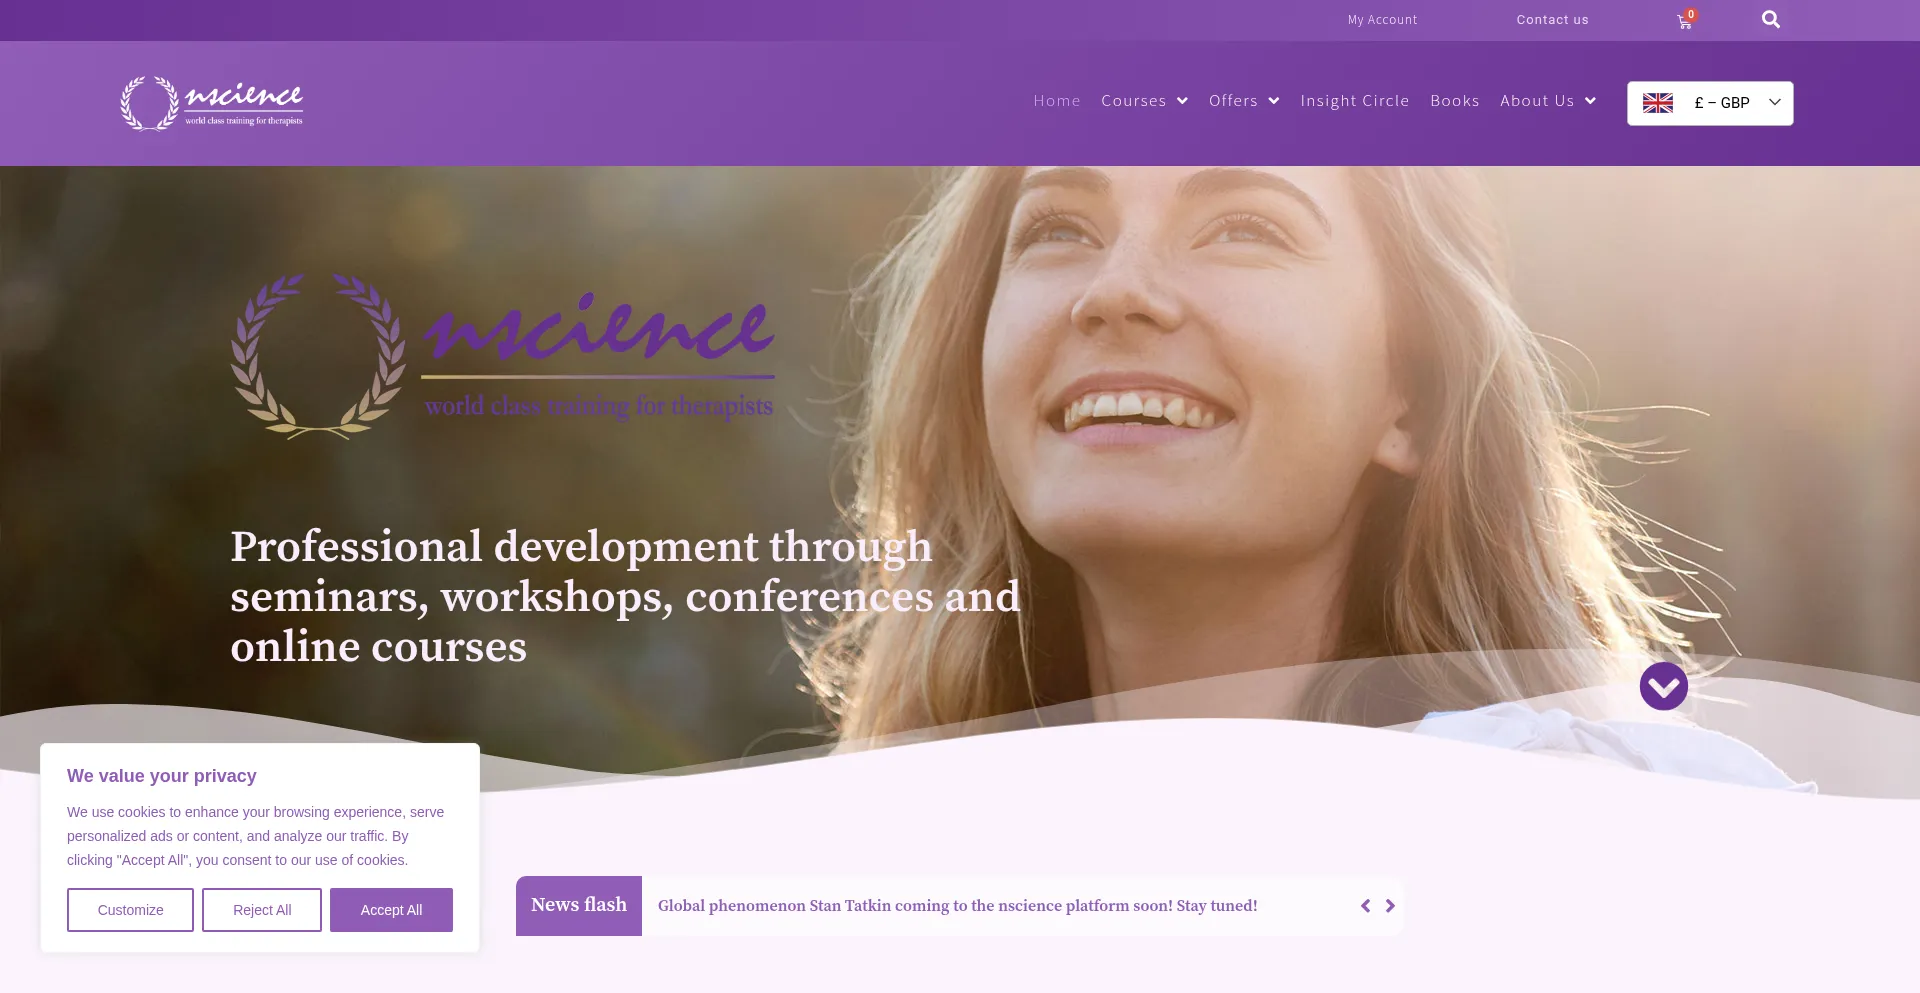This screenshot has height=993, width=1920.
Task: Show next news flash item
Action: (1390, 906)
